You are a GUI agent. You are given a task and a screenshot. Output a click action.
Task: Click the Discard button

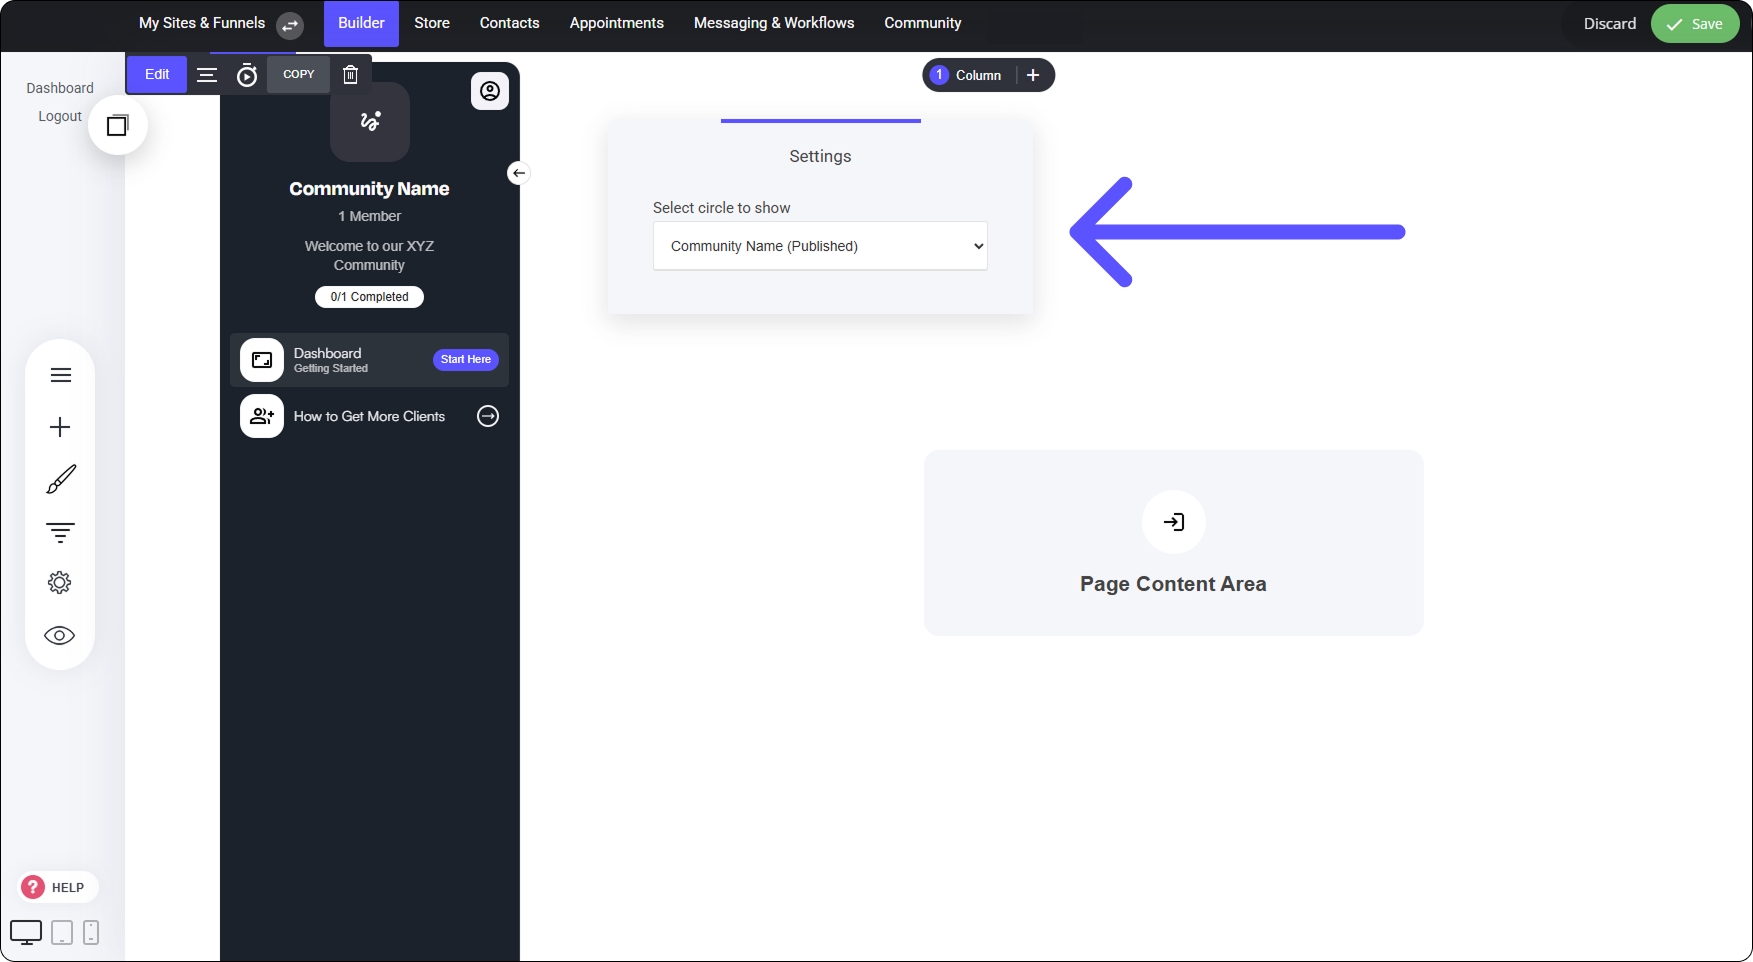coord(1610,24)
